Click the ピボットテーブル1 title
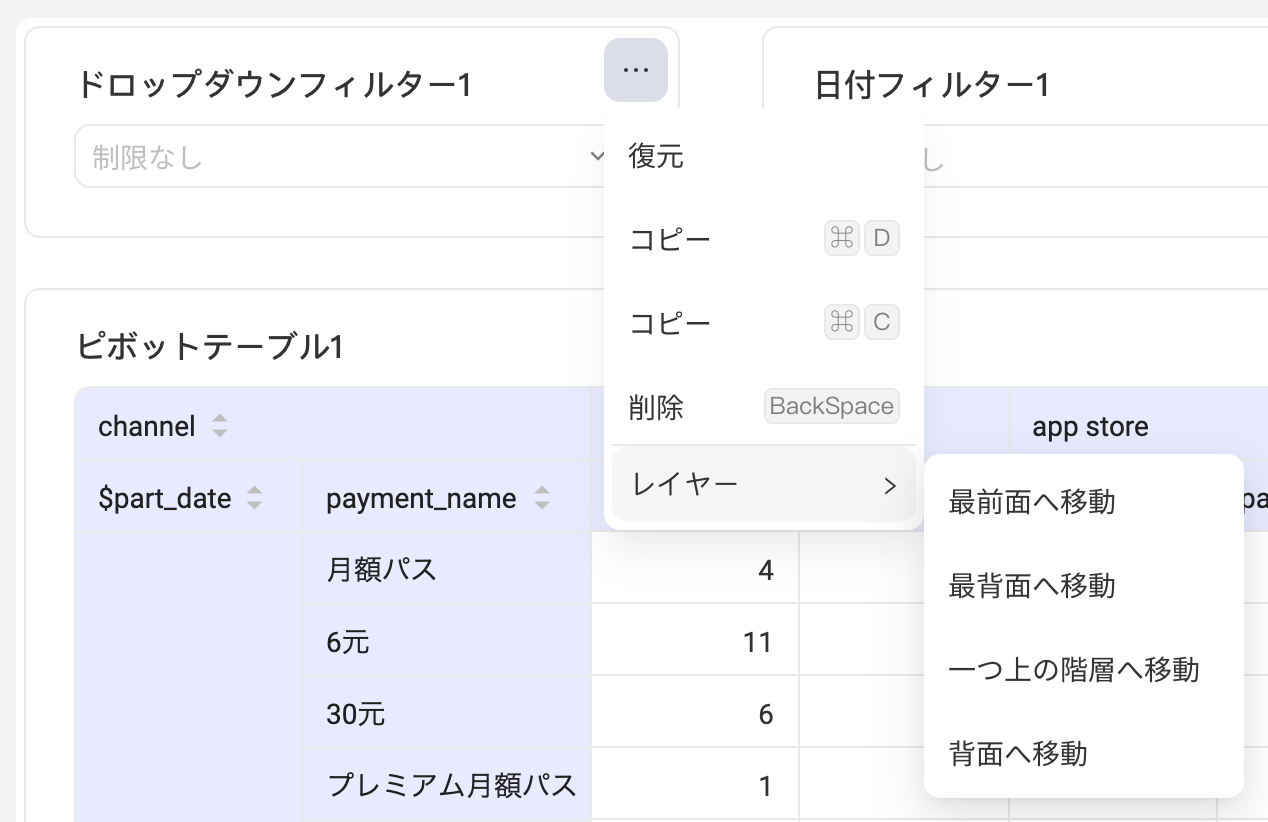Image resolution: width=1268 pixels, height=822 pixels. click(211, 347)
